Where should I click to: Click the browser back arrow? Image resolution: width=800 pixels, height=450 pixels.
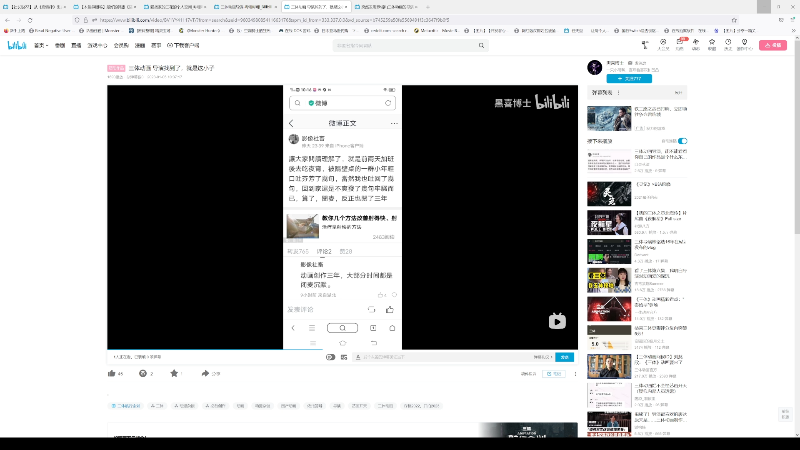coord(7,20)
